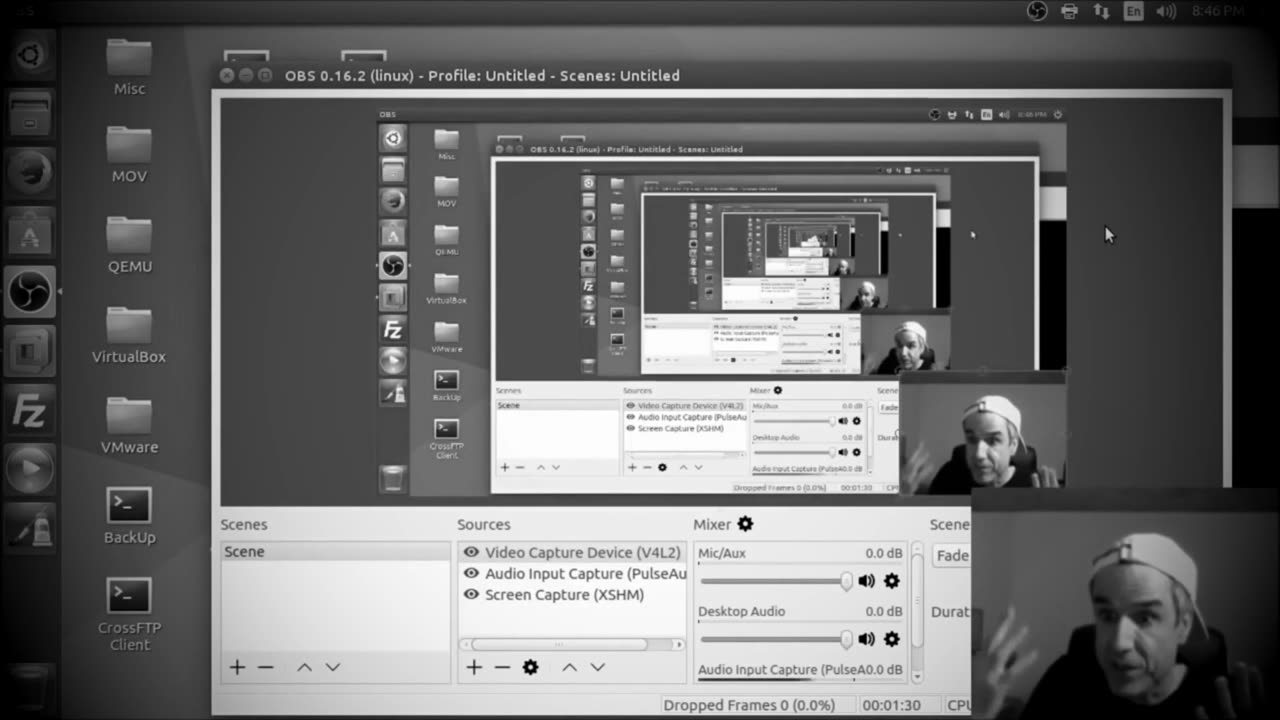Viewport: 1280px width, 720px height.
Task: Click the 8:46 PM clock
Action: point(1218,11)
